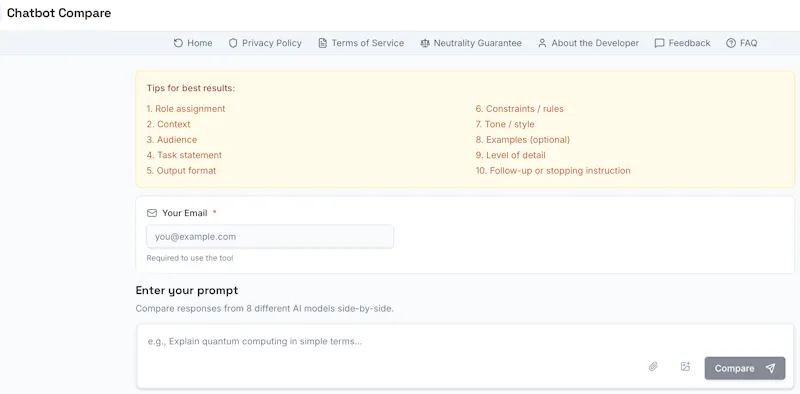Click the scales icon beside Neutrality Guarantee

tap(425, 43)
